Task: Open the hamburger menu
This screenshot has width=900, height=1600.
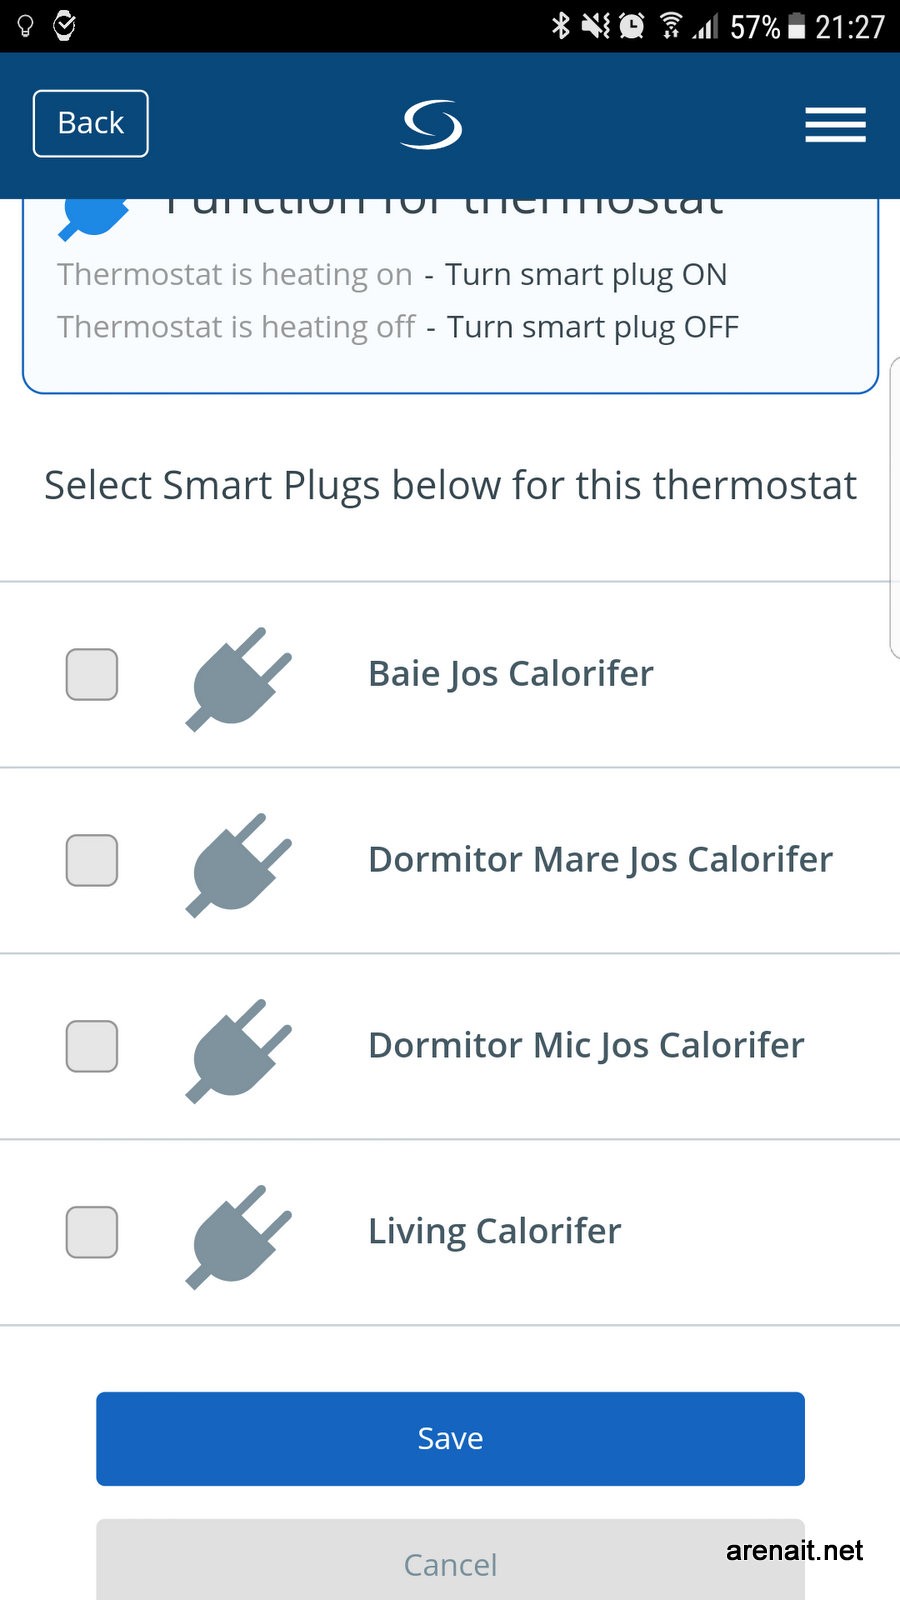Action: click(835, 125)
